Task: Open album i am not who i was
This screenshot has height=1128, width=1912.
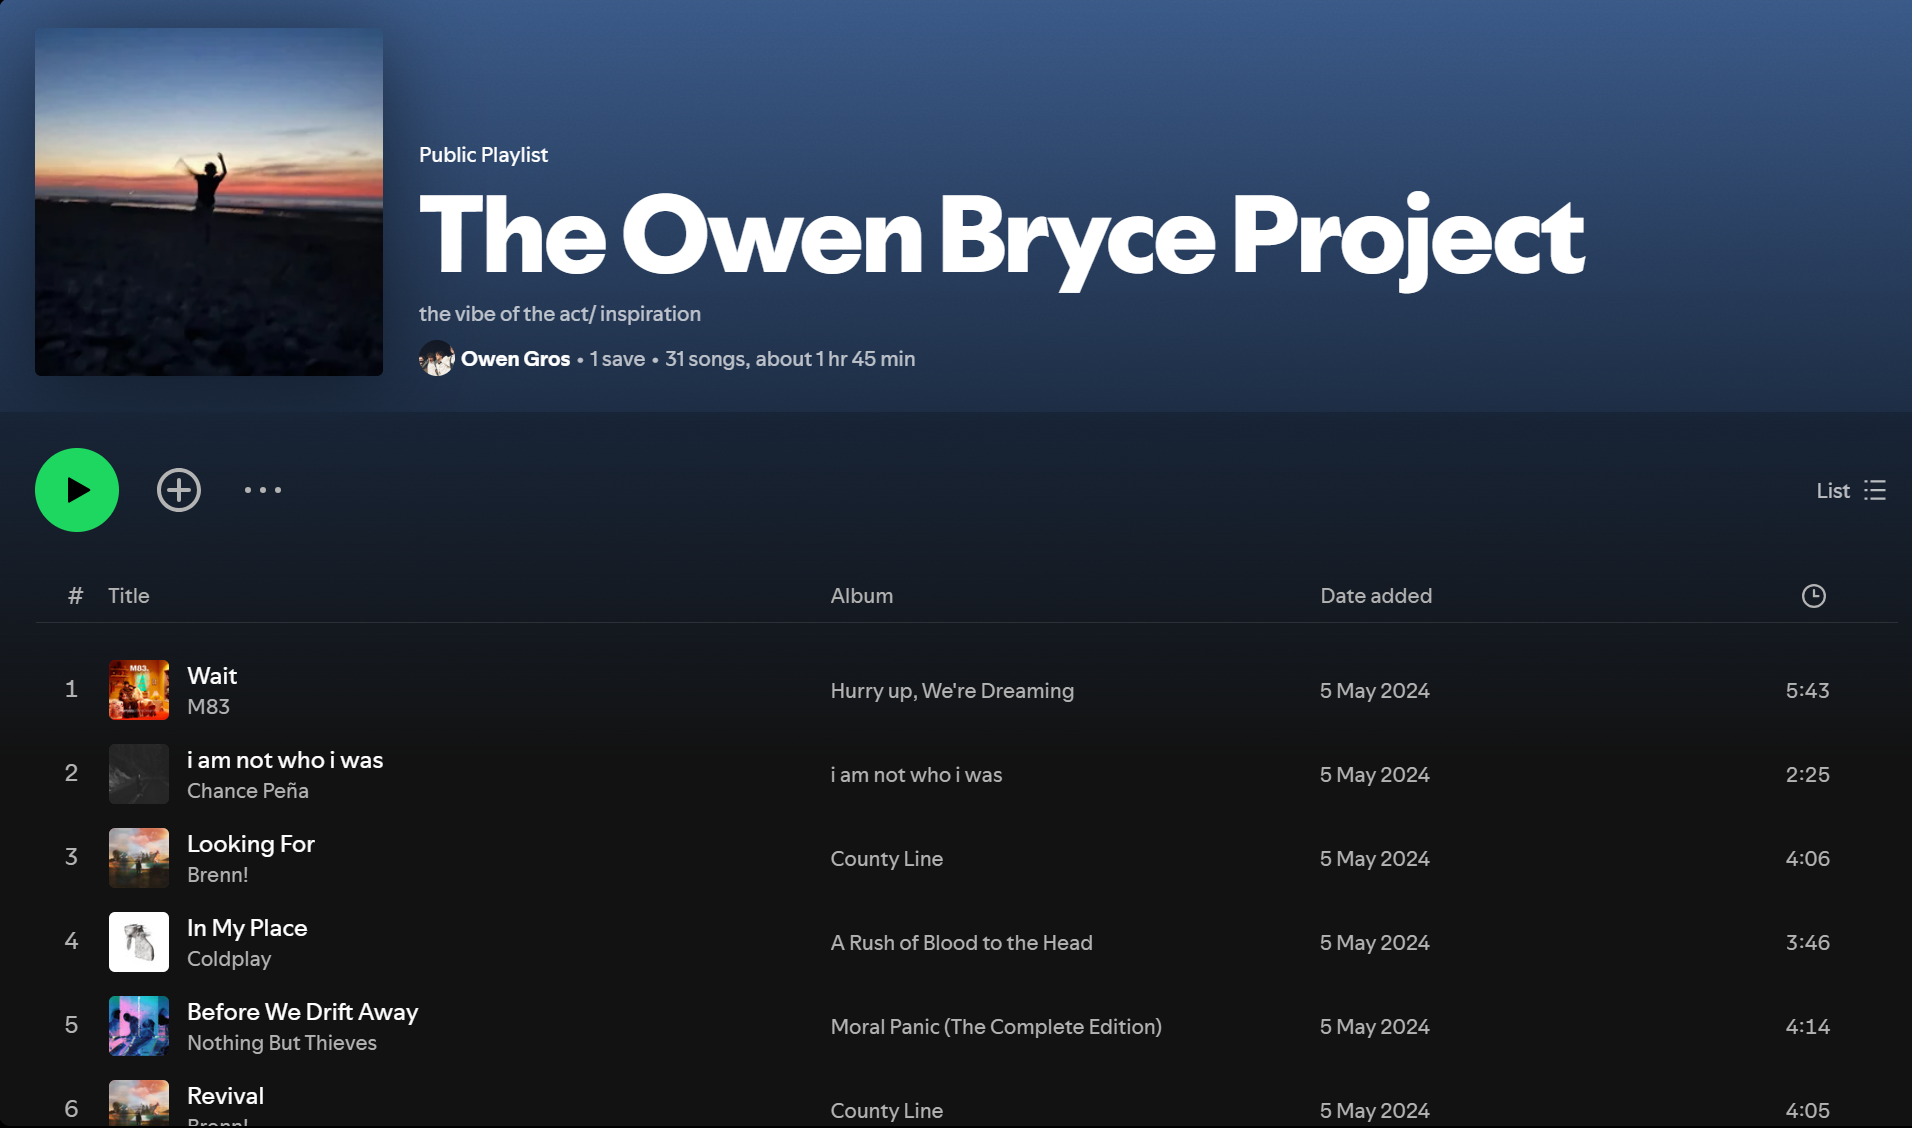Action: pyautogui.click(x=916, y=775)
